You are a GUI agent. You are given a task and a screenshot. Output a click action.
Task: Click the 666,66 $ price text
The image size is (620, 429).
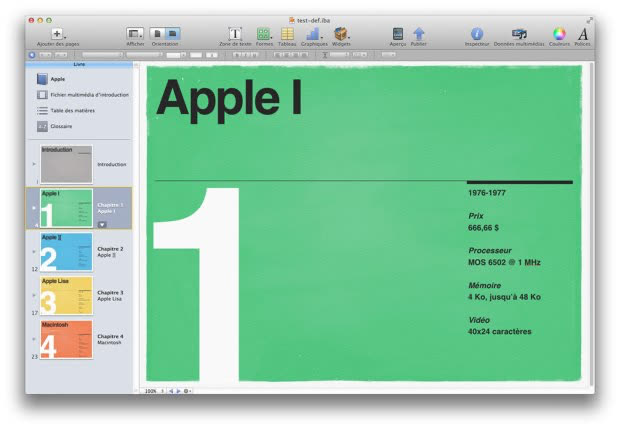pyautogui.click(x=483, y=228)
